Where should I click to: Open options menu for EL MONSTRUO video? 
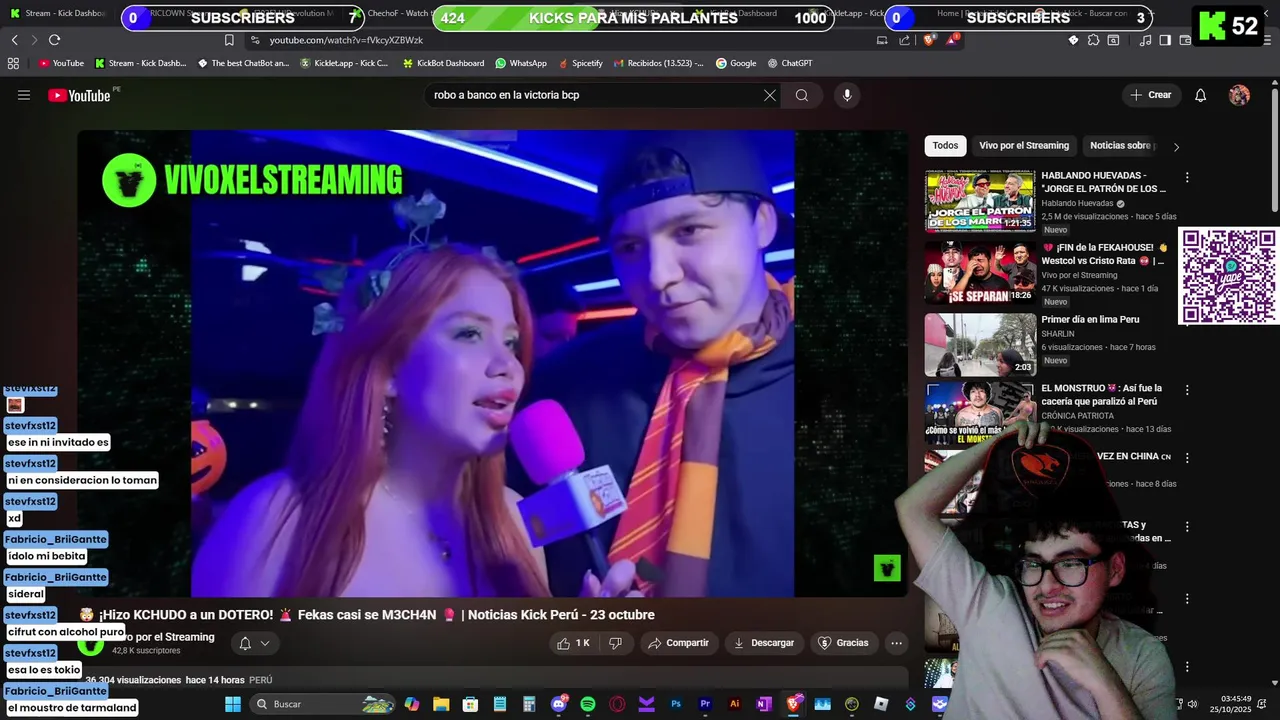(x=1187, y=390)
